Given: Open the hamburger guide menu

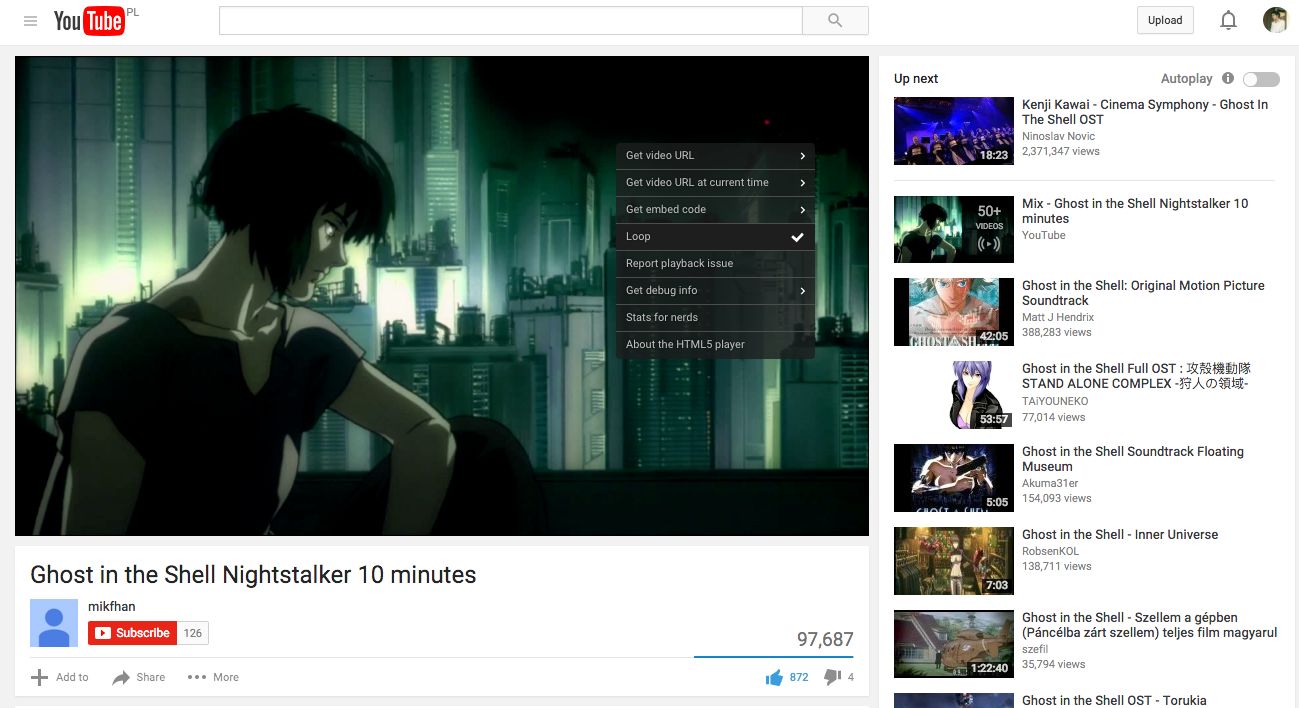Looking at the screenshot, I should tap(30, 21).
